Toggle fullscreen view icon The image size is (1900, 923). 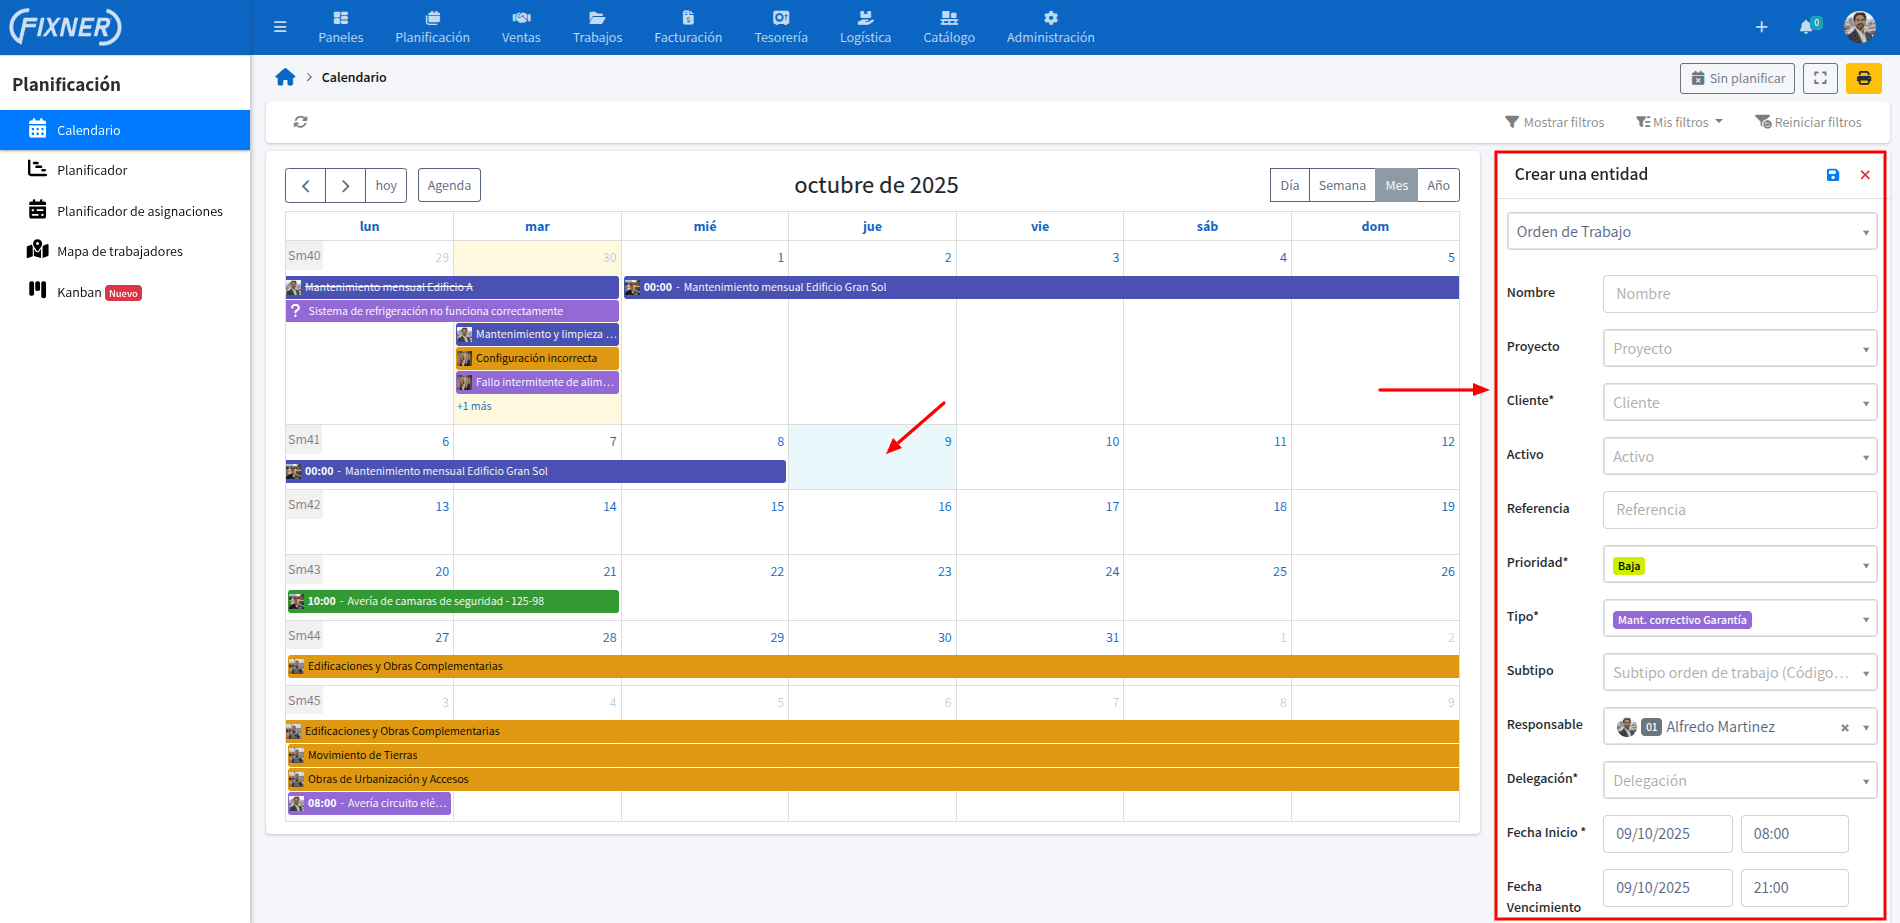coord(1820,78)
